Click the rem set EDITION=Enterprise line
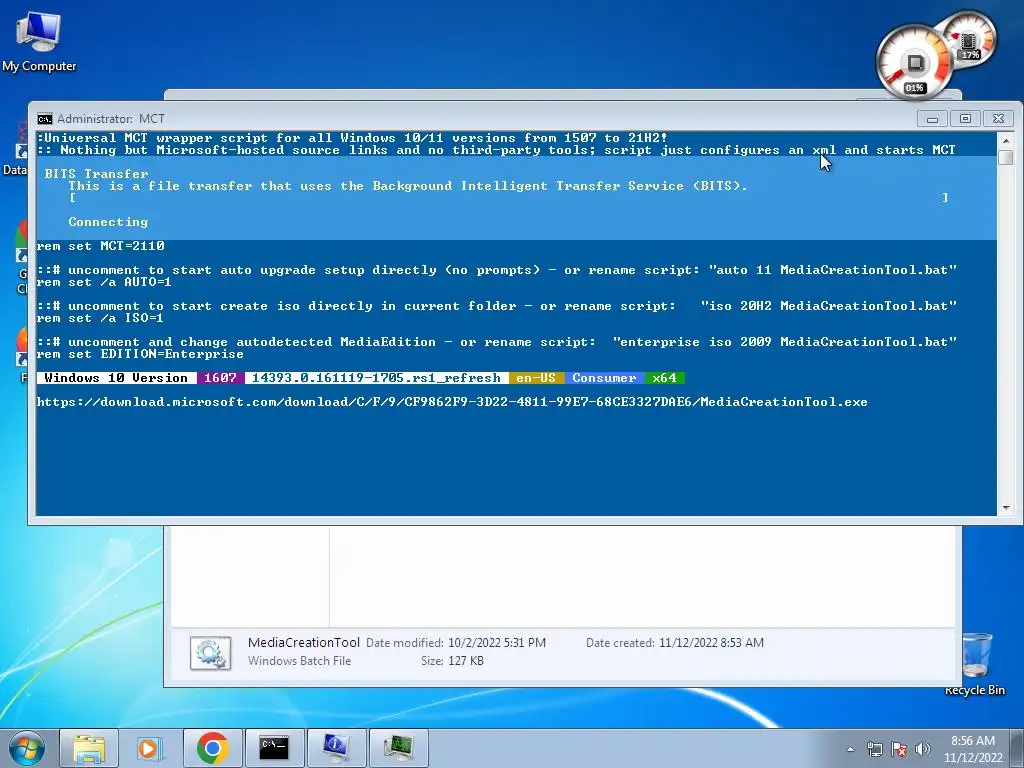This screenshot has height=768, width=1024. pos(140,354)
